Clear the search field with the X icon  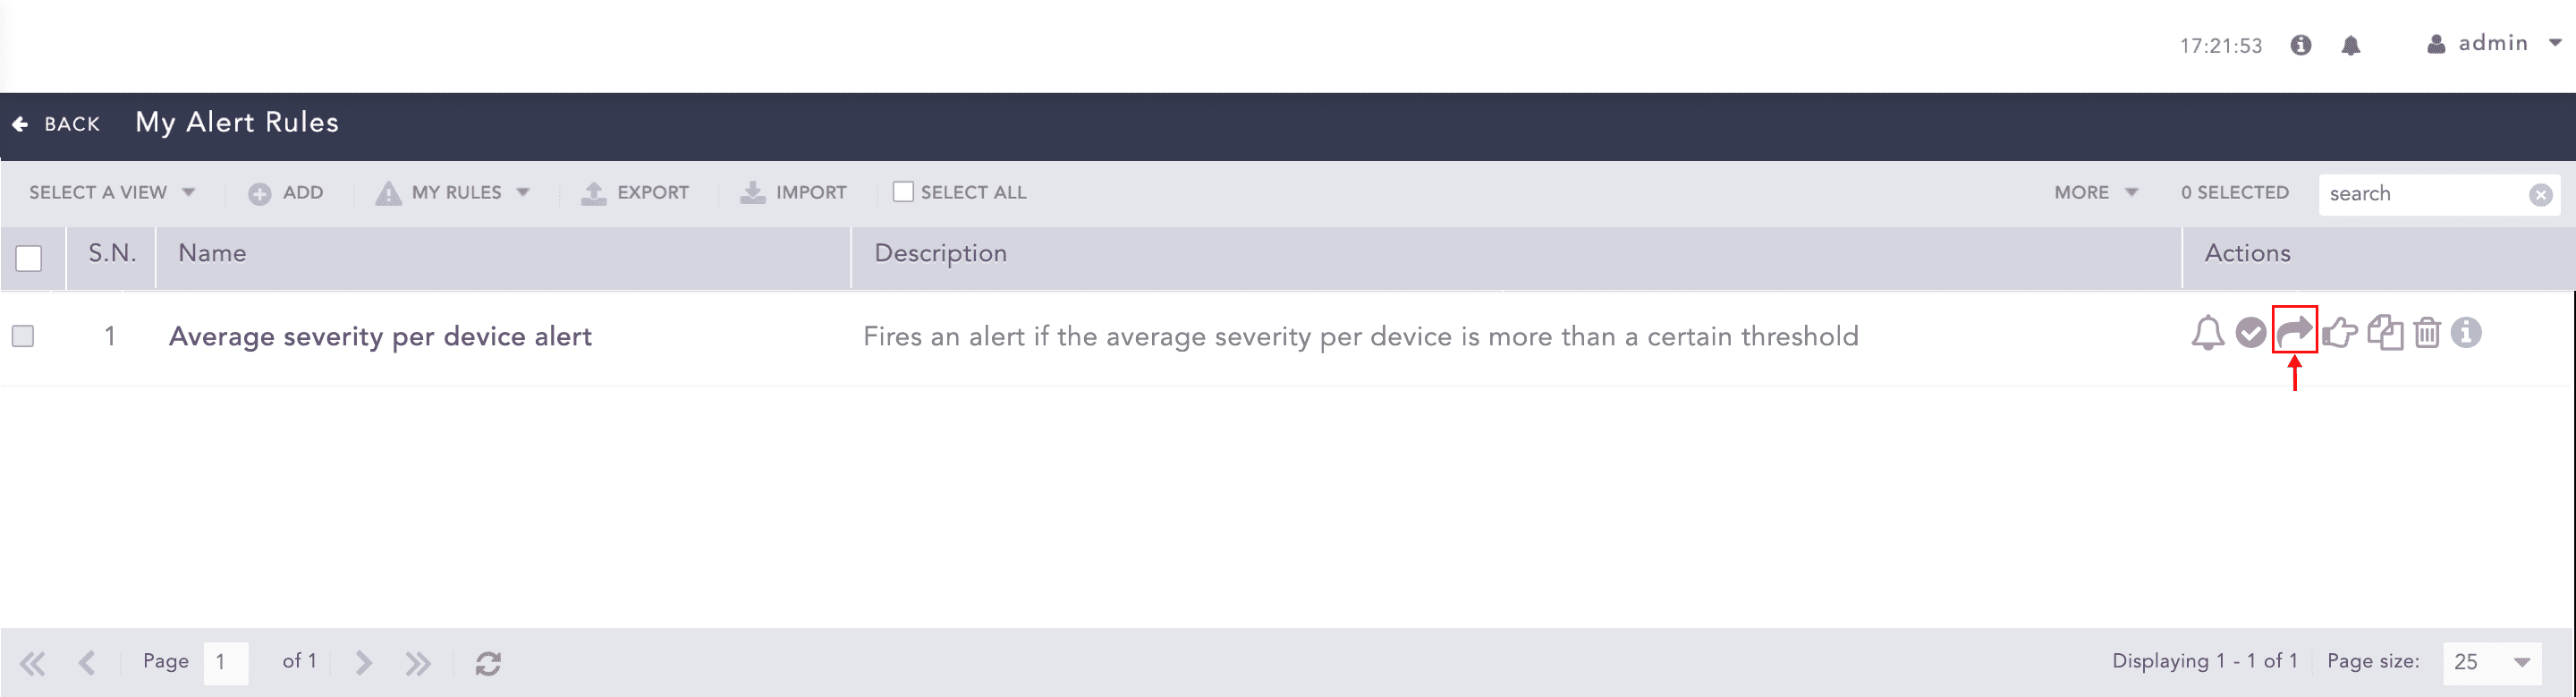[x=2540, y=195]
